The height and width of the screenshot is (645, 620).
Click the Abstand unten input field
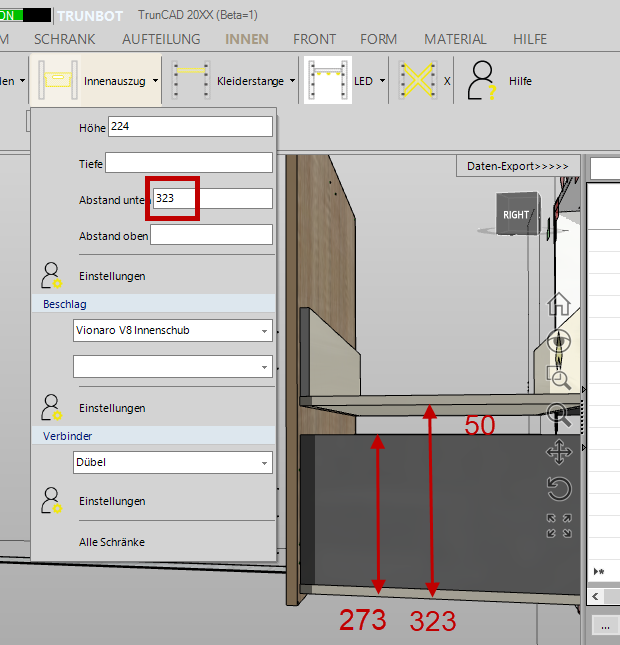pyautogui.click(x=212, y=199)
